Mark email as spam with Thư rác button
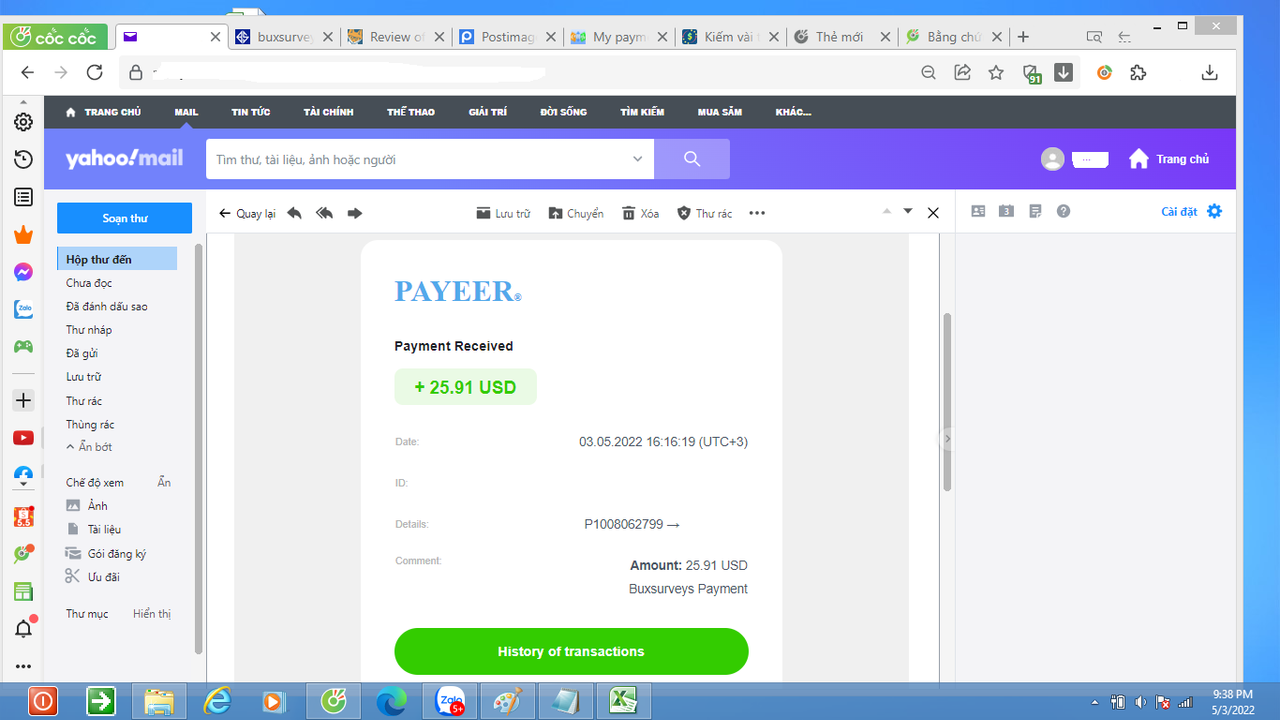The width and height of the screenshot is (1280, 720). coord(705,213)
